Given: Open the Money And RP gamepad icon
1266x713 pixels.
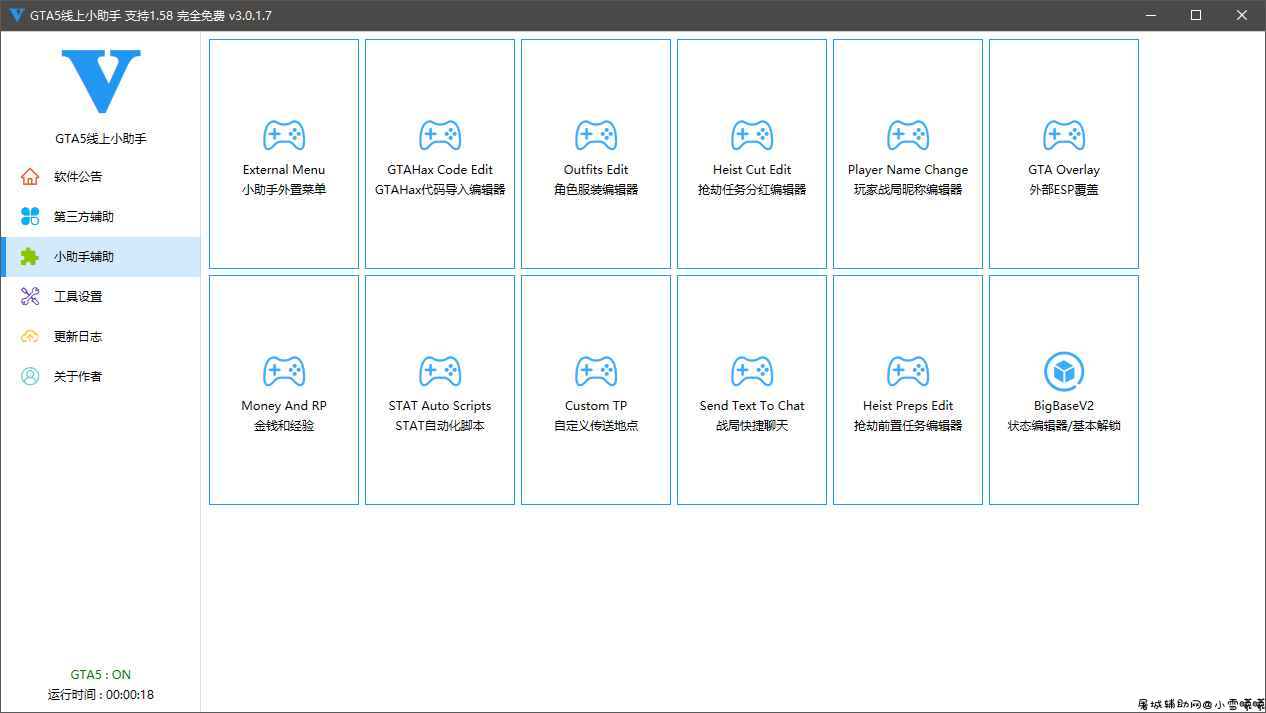Looking at the screenshot, I should 284,371.
